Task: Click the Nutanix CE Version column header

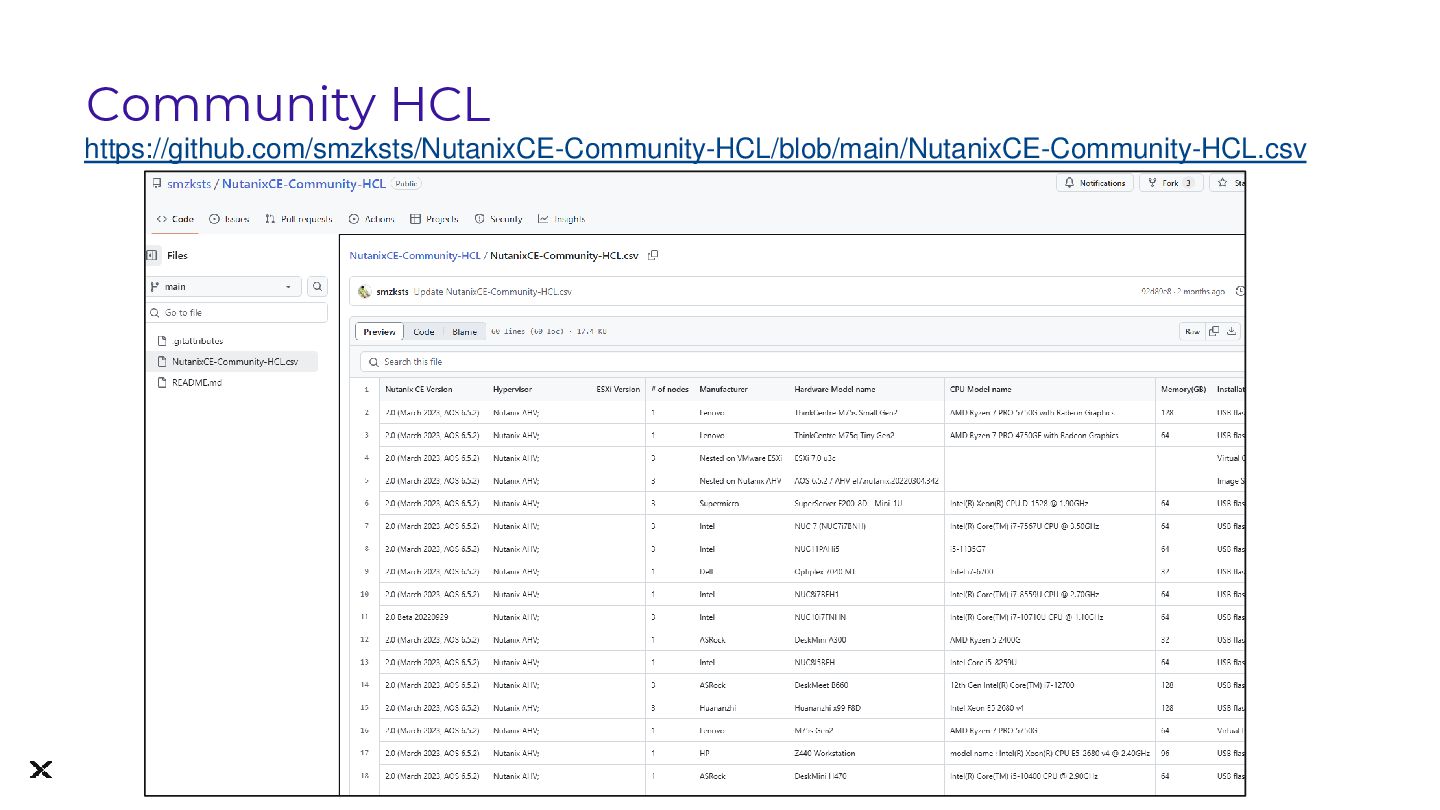Action: (x=418, y=390)
